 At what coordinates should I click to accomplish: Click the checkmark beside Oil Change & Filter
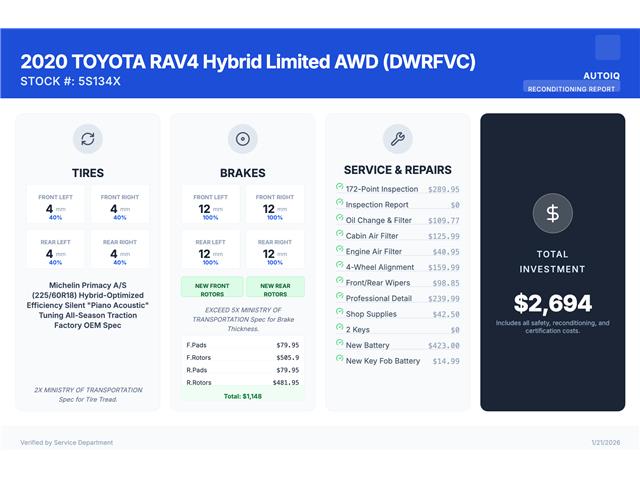pyautogui.click(x=340, y=220)
